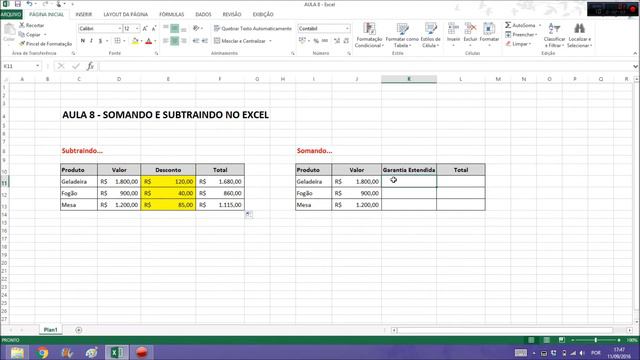Viewport: 640px width, 360px height.
Task: Click the insert function fx icon
Action: 90,66
